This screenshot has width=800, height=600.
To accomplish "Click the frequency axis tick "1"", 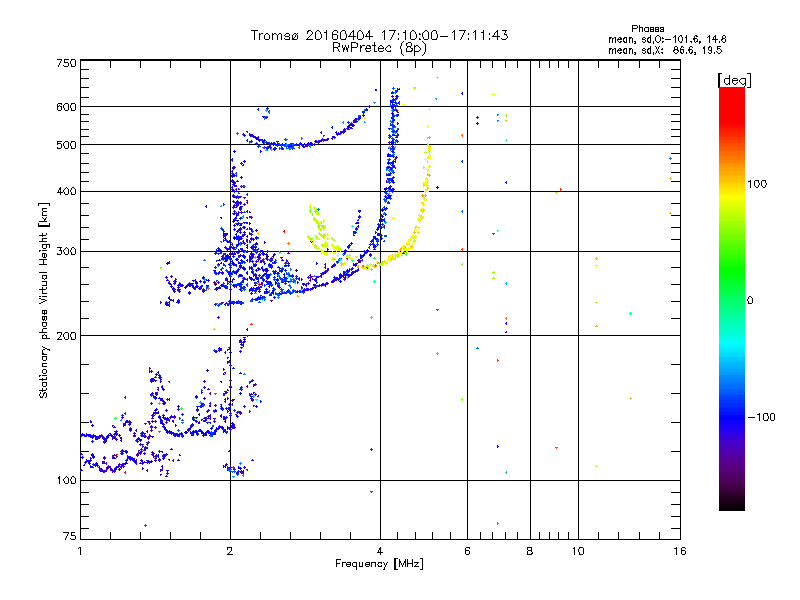I will (x=80, y=551).
